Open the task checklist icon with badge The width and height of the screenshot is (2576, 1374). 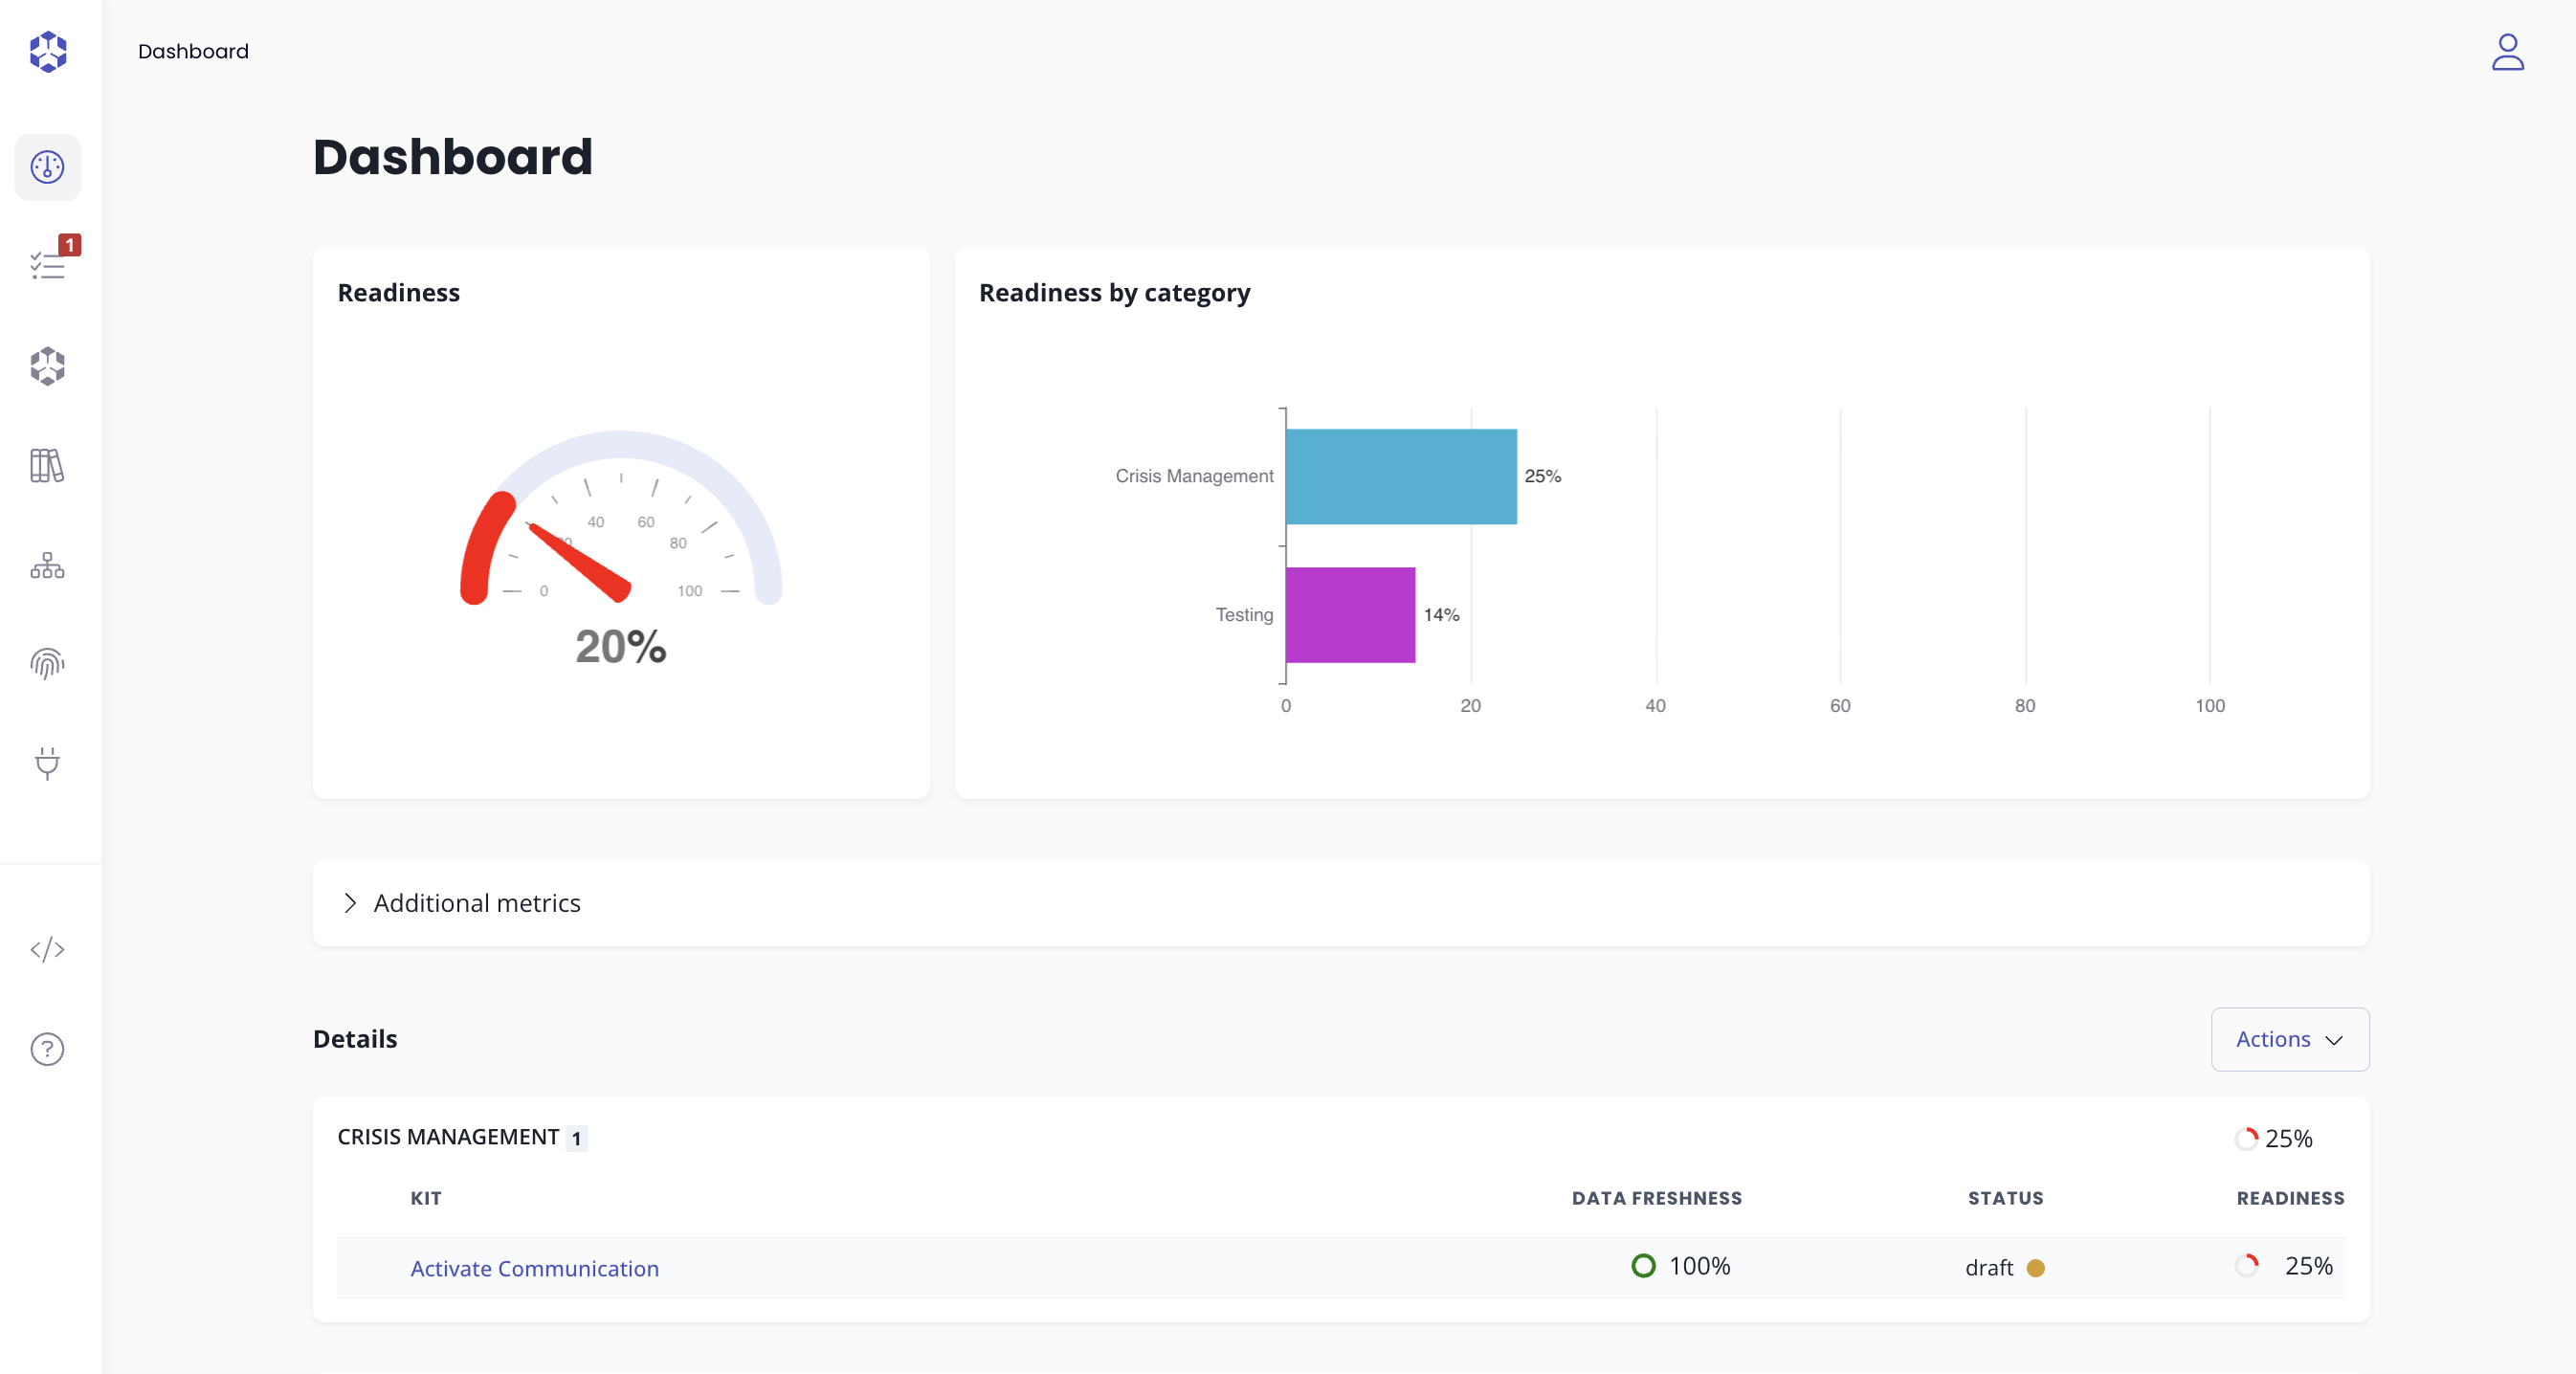(47, 265)
